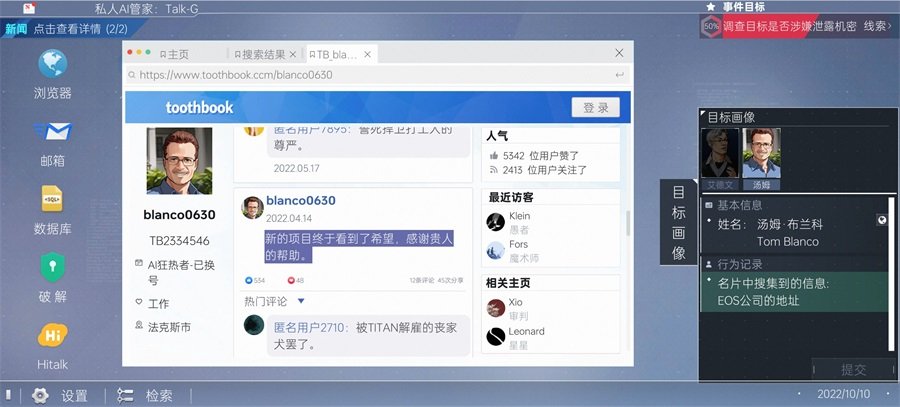
Task: Open 设置 gear icon in bottom bar
Action: 40,396
